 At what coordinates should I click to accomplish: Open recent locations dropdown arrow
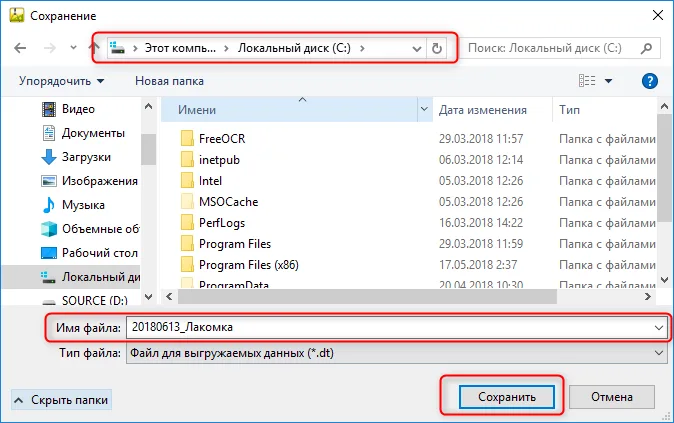point(74,48)
